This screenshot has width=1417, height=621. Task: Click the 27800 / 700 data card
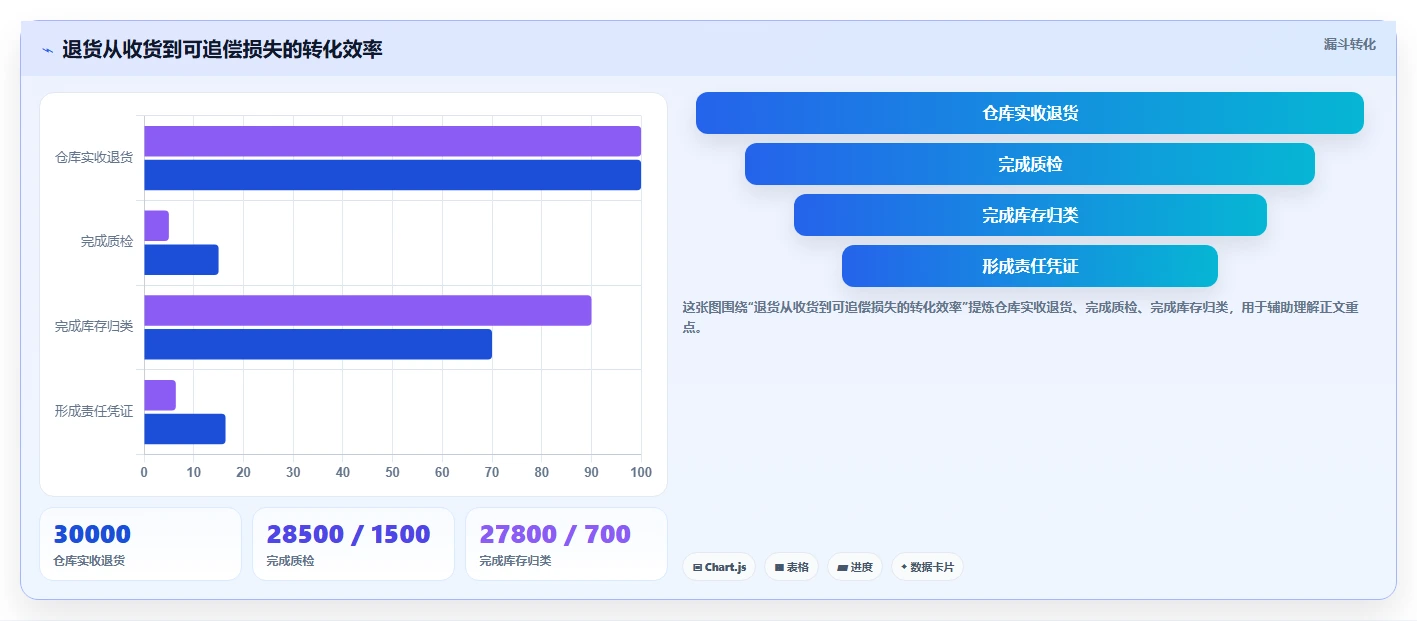(x=566, y=544)
